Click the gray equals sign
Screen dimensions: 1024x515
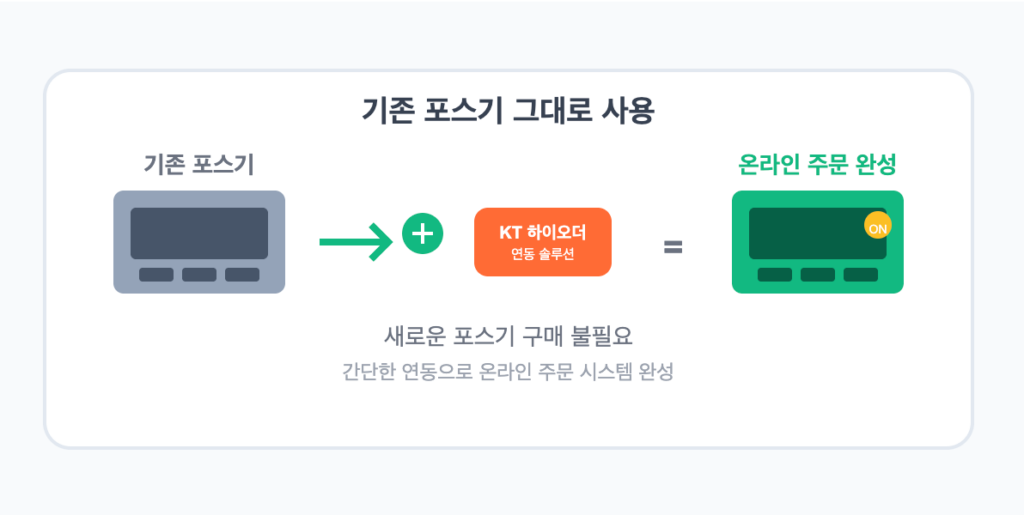(673, 247)
